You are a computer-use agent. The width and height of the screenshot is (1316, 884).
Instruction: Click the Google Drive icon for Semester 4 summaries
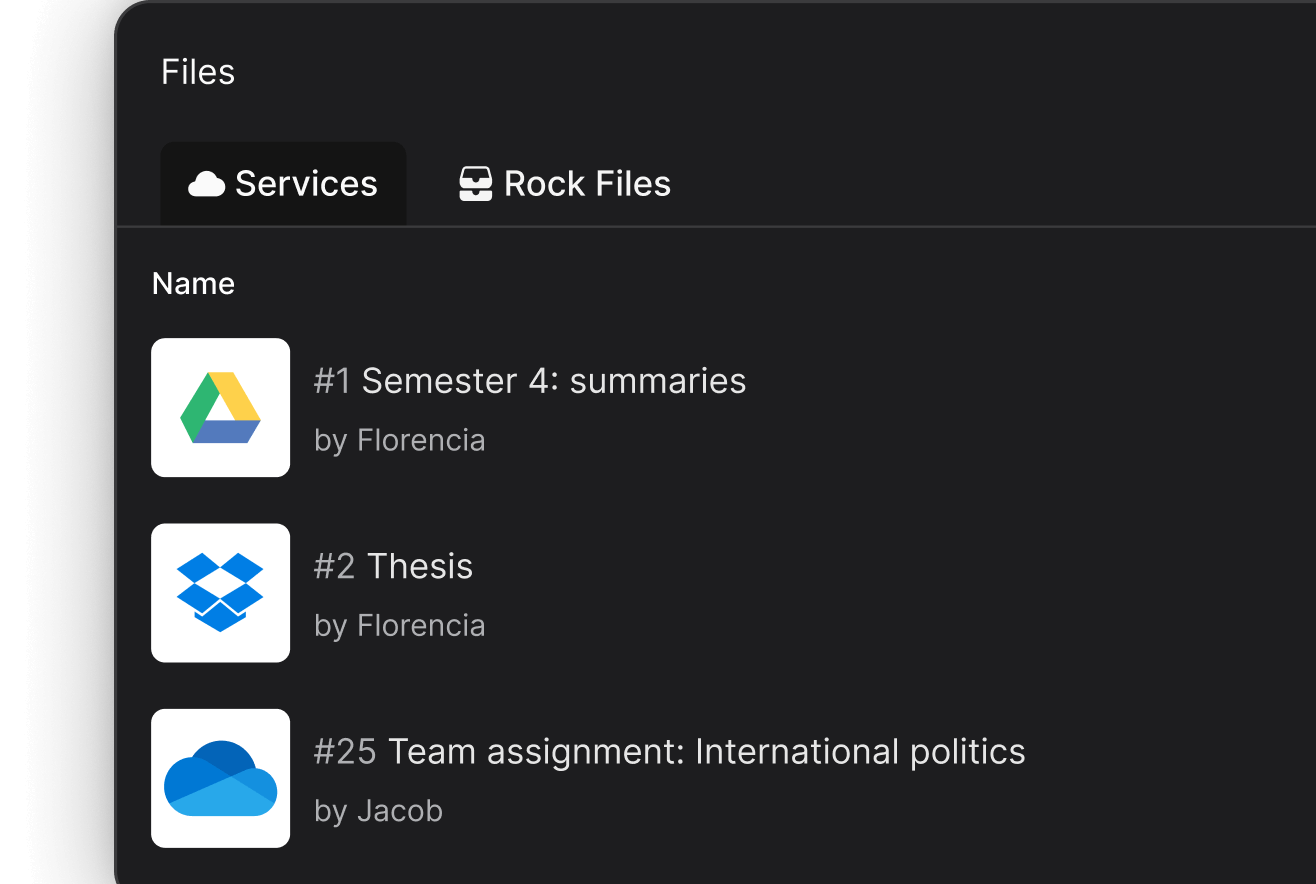click(220, 407)
